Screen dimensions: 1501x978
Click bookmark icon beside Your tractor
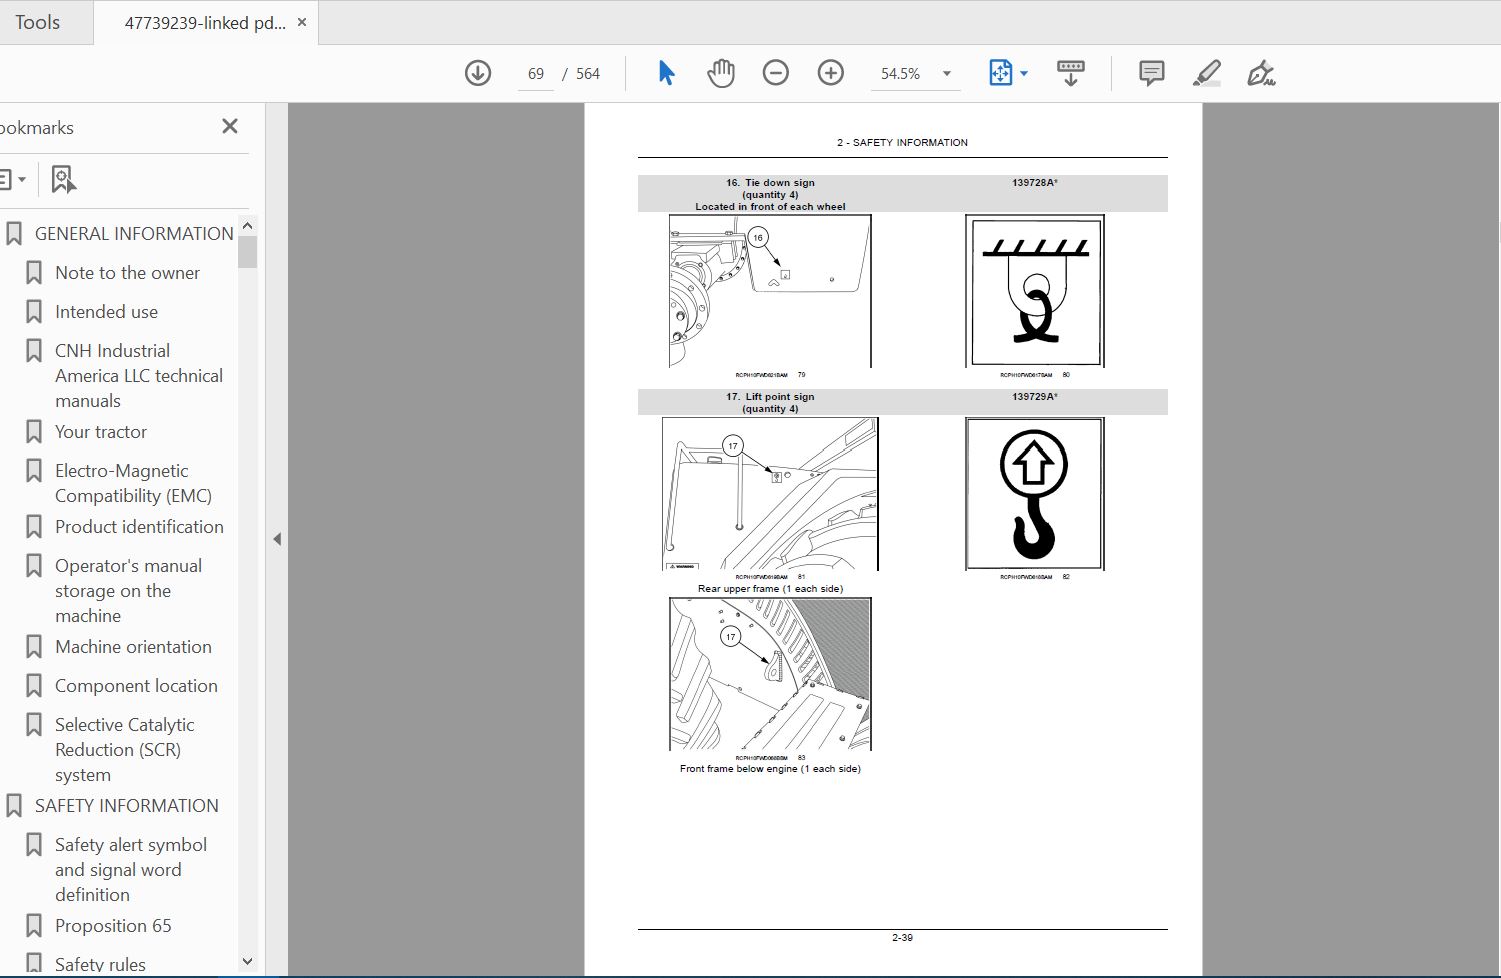[34, 432]
